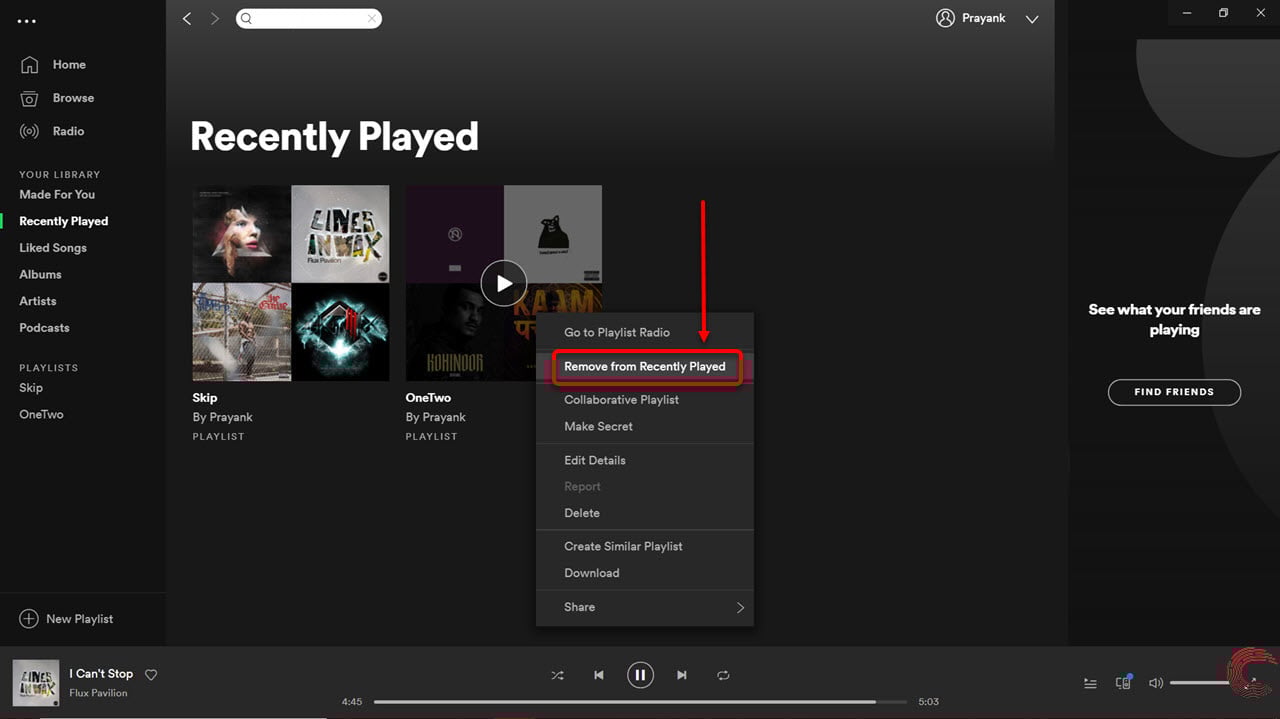Clear the search box with the X
The height and width of the screenshot is (719, 1280).
click(372, 19)
